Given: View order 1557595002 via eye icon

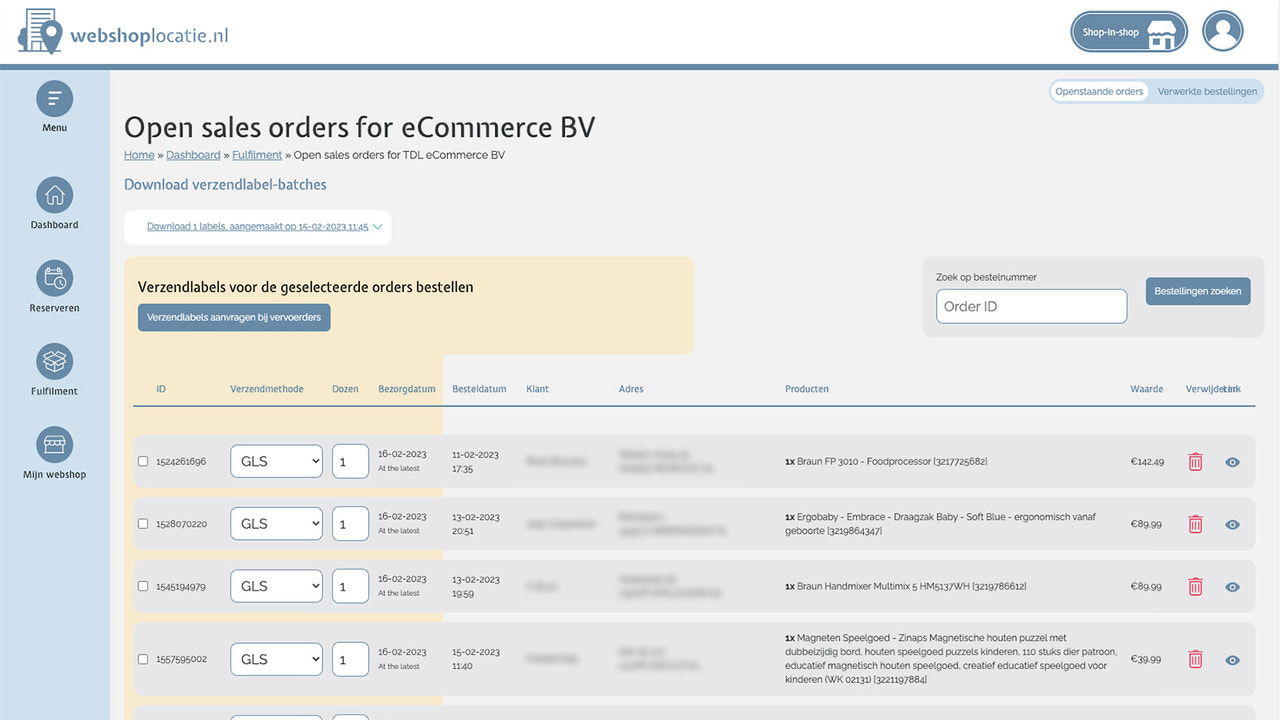Looking at the screenshot, I should [1233, 660].
